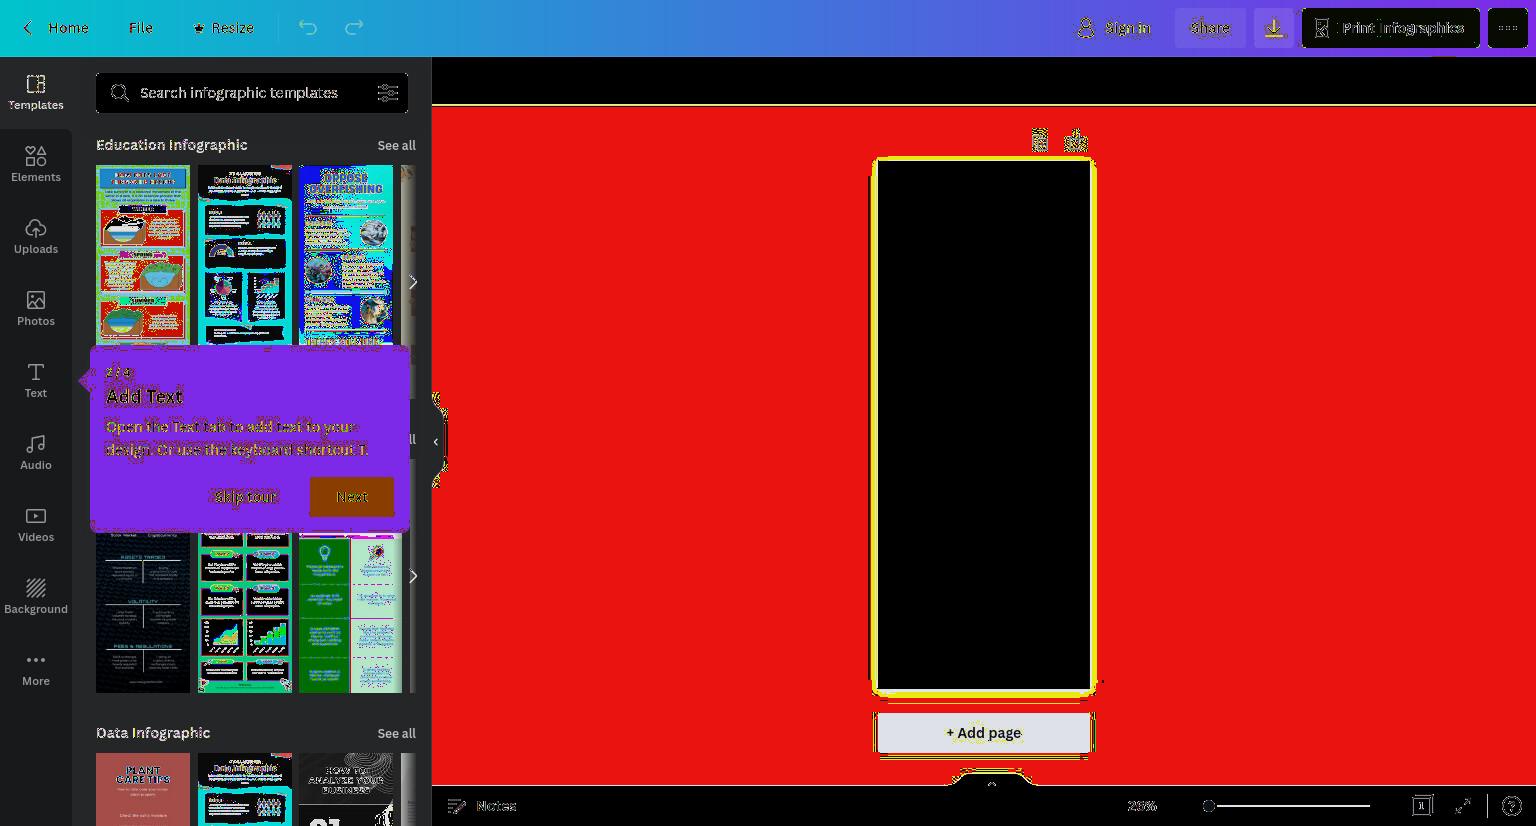Open the Resize menu

pyautogui.click(x=224, y=28)
